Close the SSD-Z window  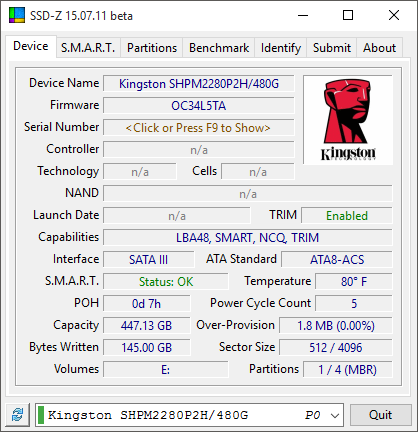pyautogui.click(x=394, y=15)
